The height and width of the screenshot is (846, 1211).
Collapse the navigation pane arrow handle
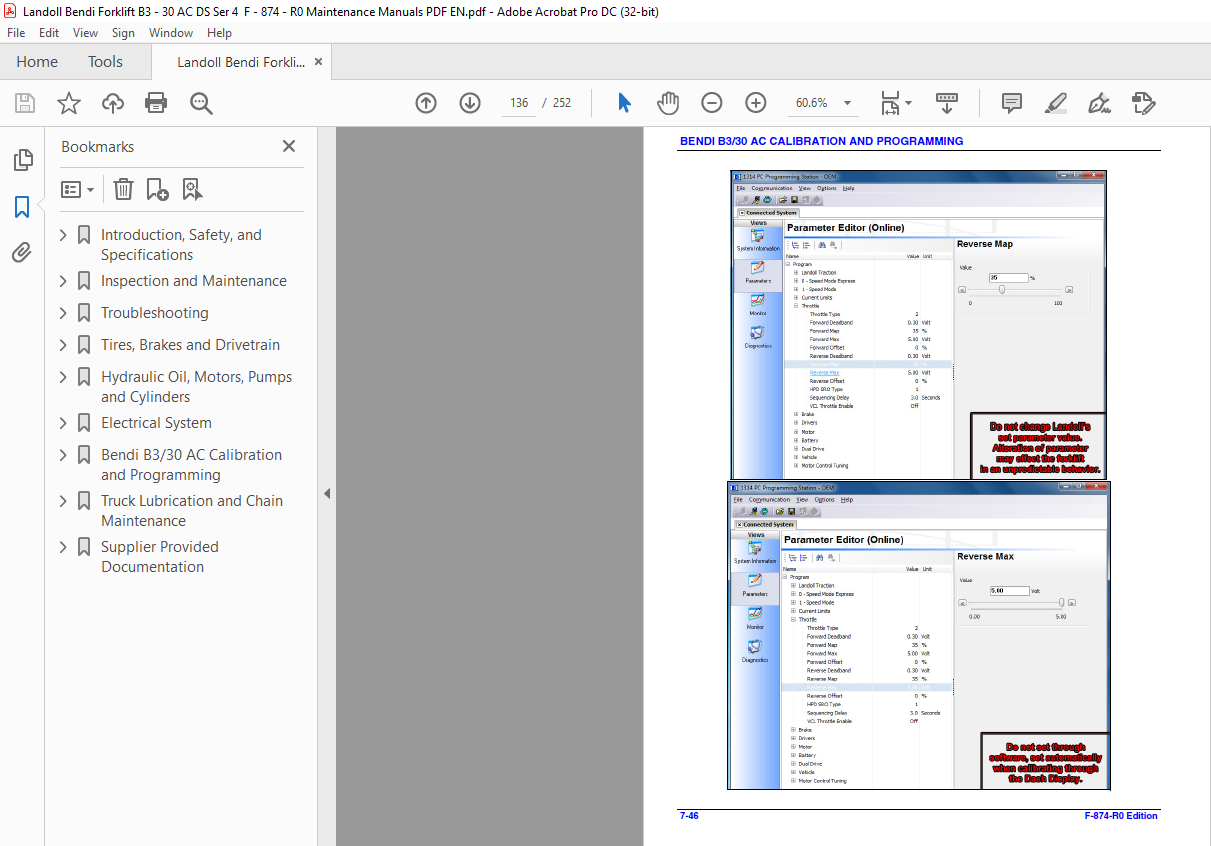(x=326, y=493)
